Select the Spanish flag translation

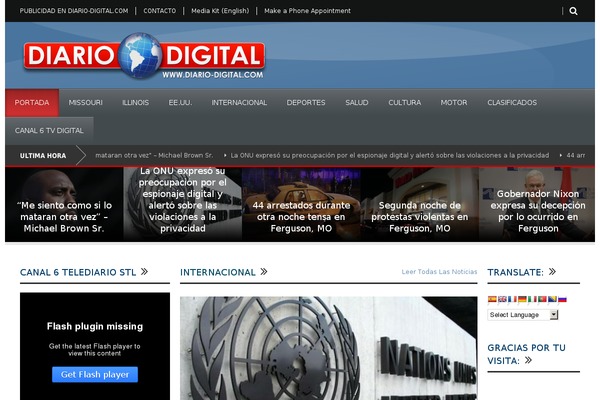(492, 299)
